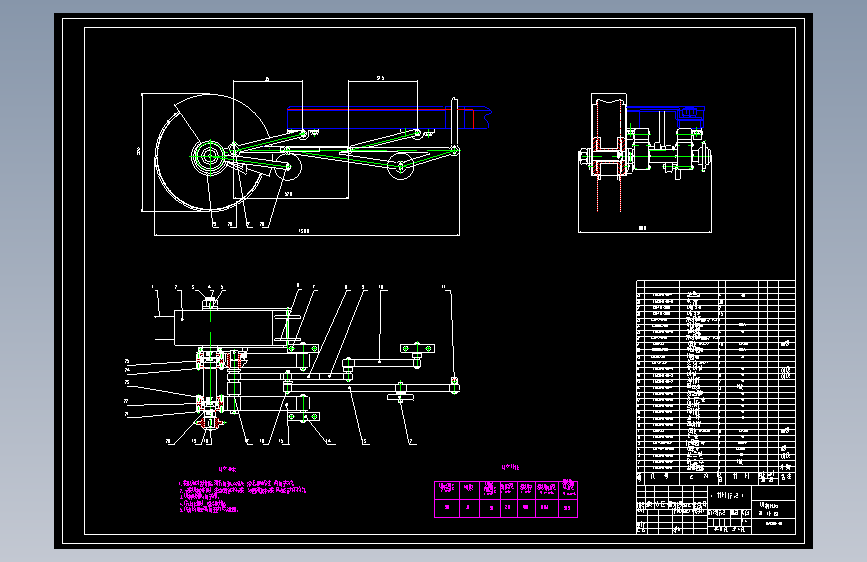Image resolution: width=867 pixels, height=562 pixels.
Task: Click the magenta heading above the notes
Action: (x=227, y=469)
